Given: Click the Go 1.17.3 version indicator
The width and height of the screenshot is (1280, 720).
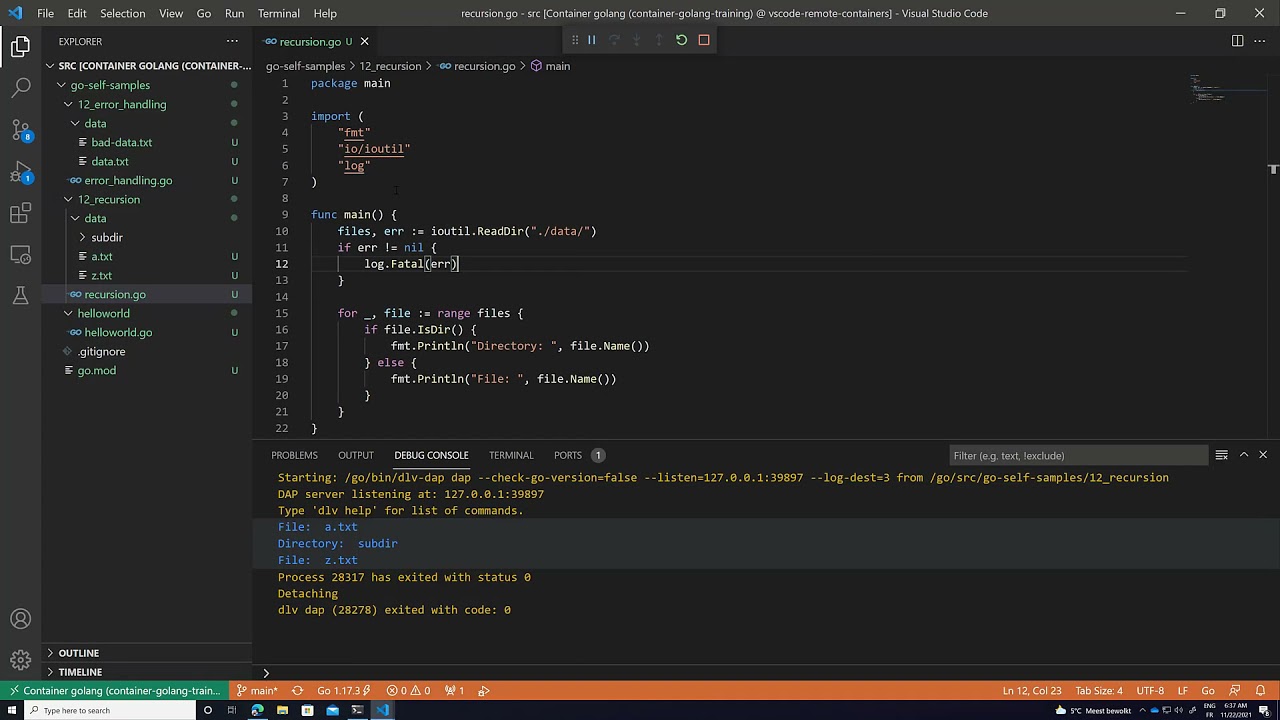Looking at the screenshot, I should pyautogui.click(x=343, y=691).
